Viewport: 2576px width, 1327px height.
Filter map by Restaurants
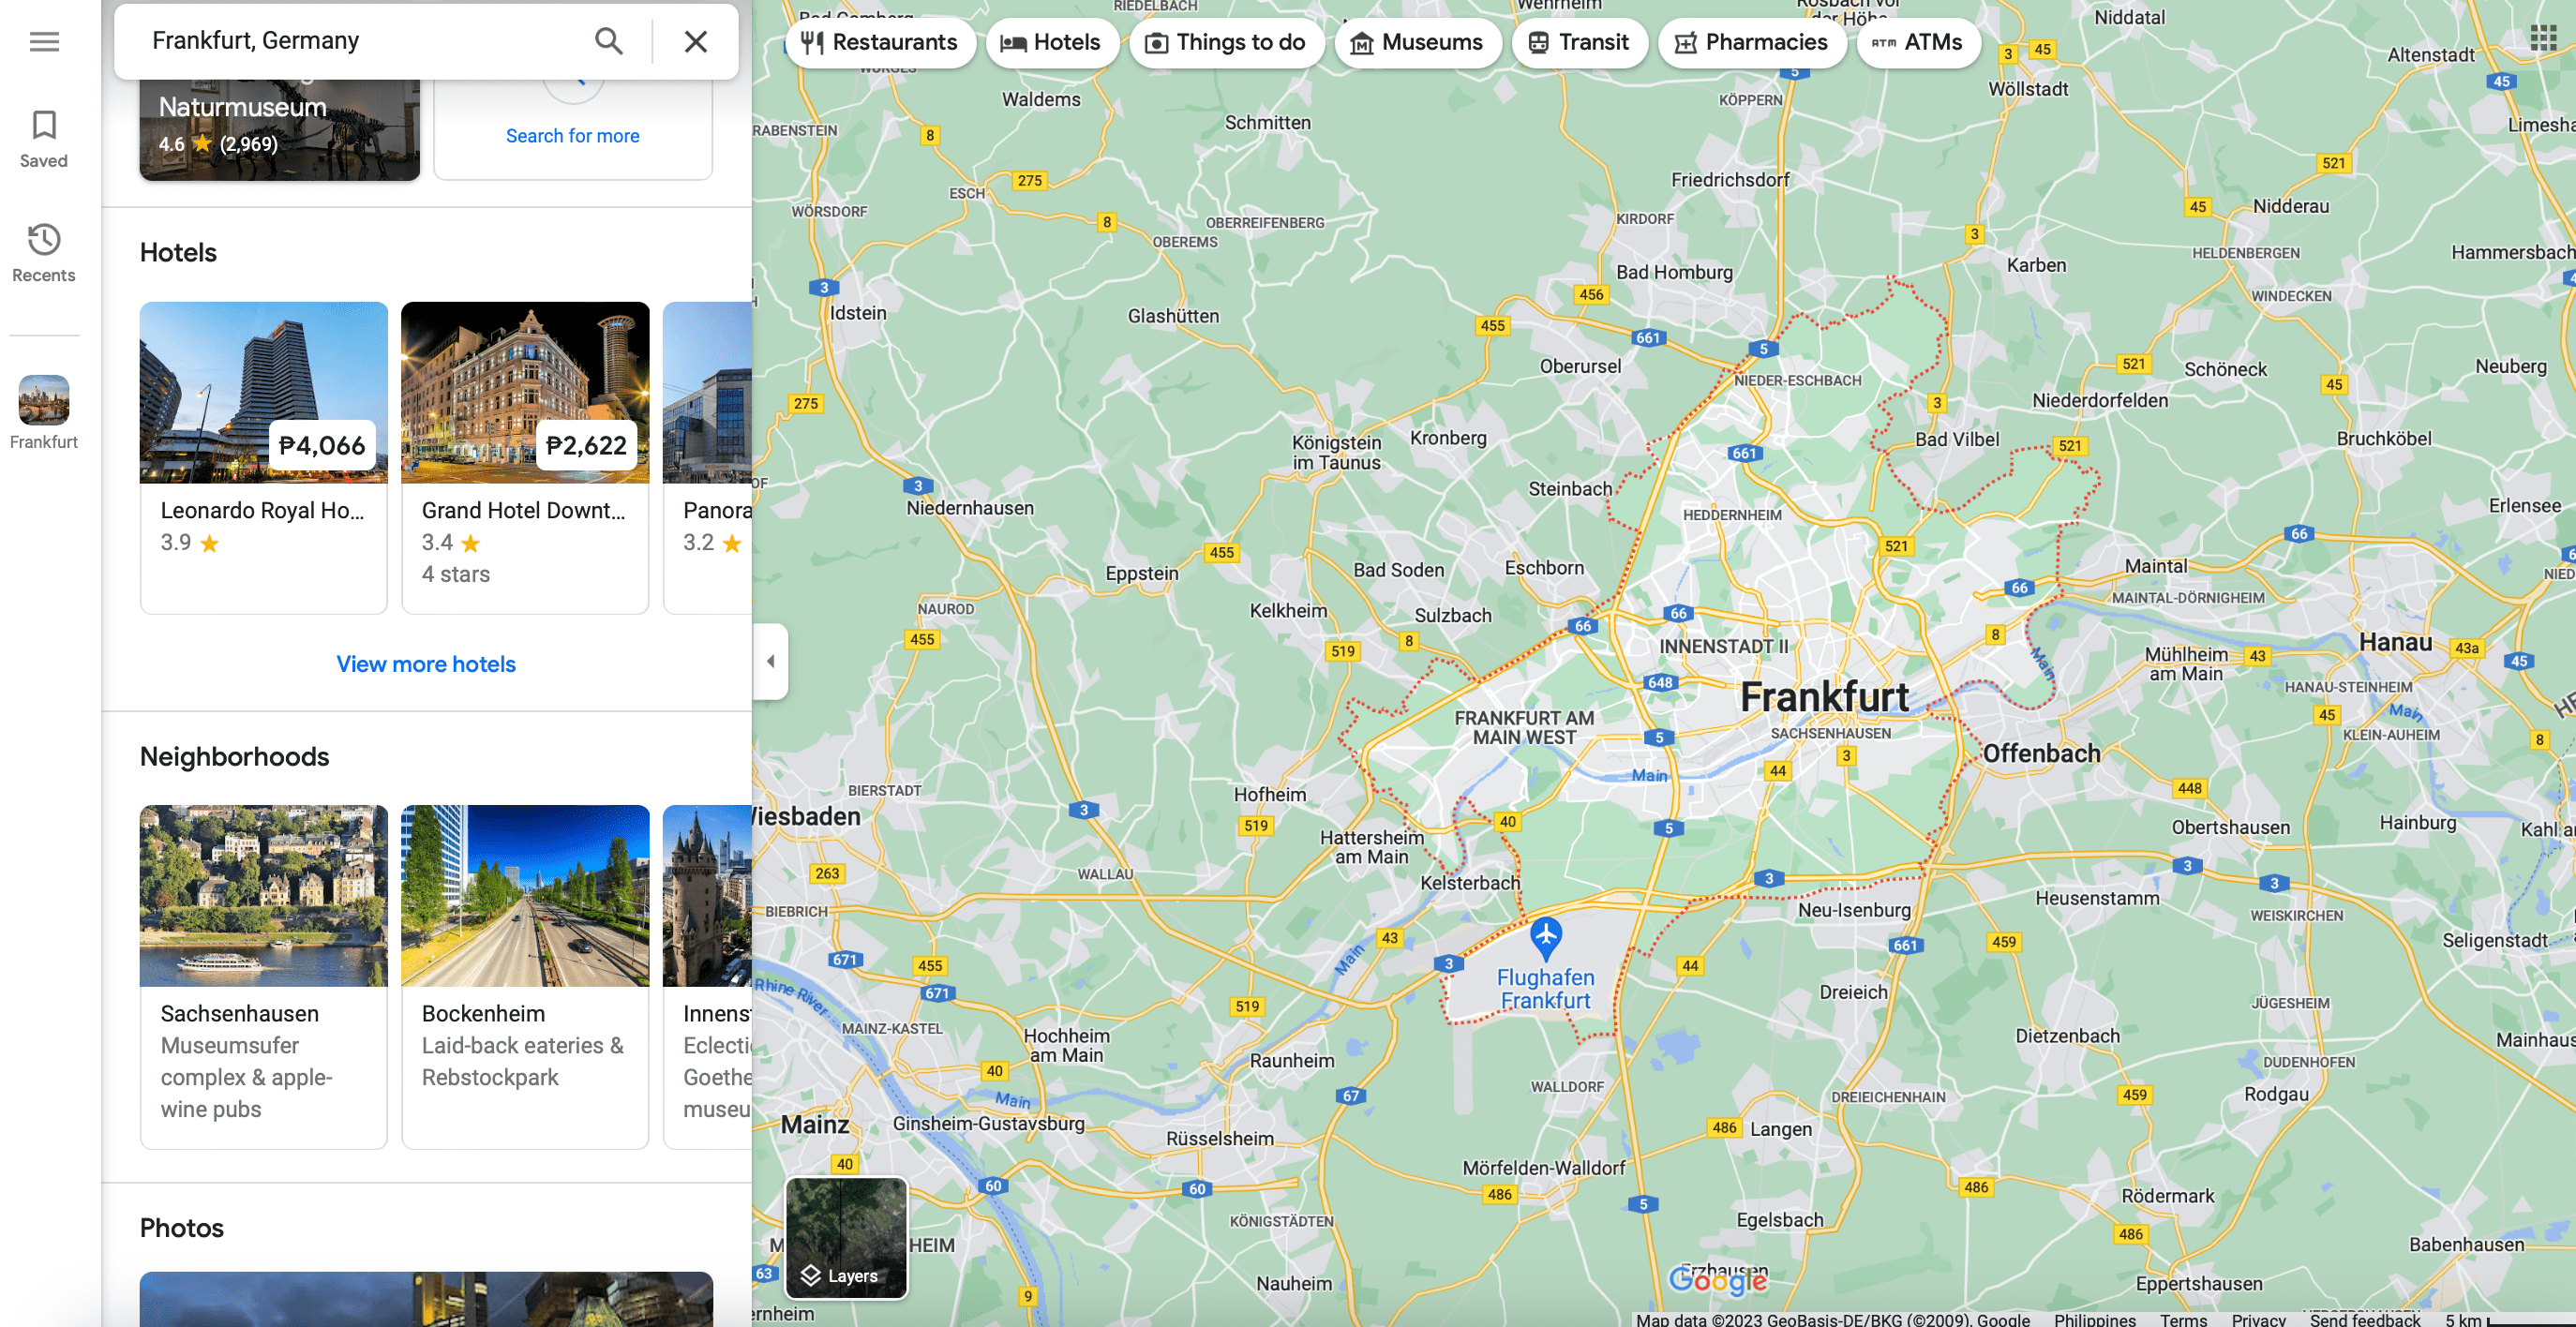[x=879, y=42]
